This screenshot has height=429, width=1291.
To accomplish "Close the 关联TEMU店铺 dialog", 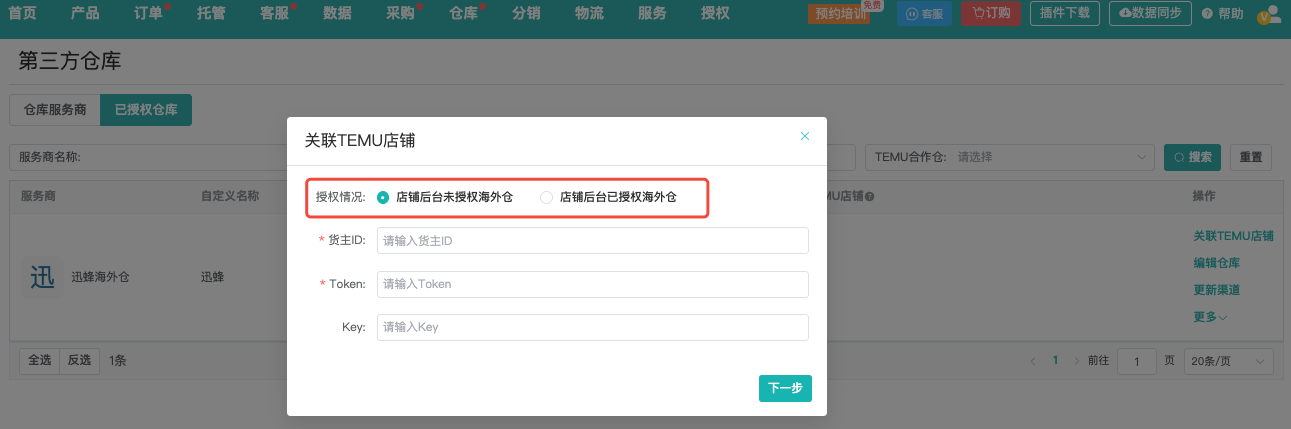I will 805,136.
